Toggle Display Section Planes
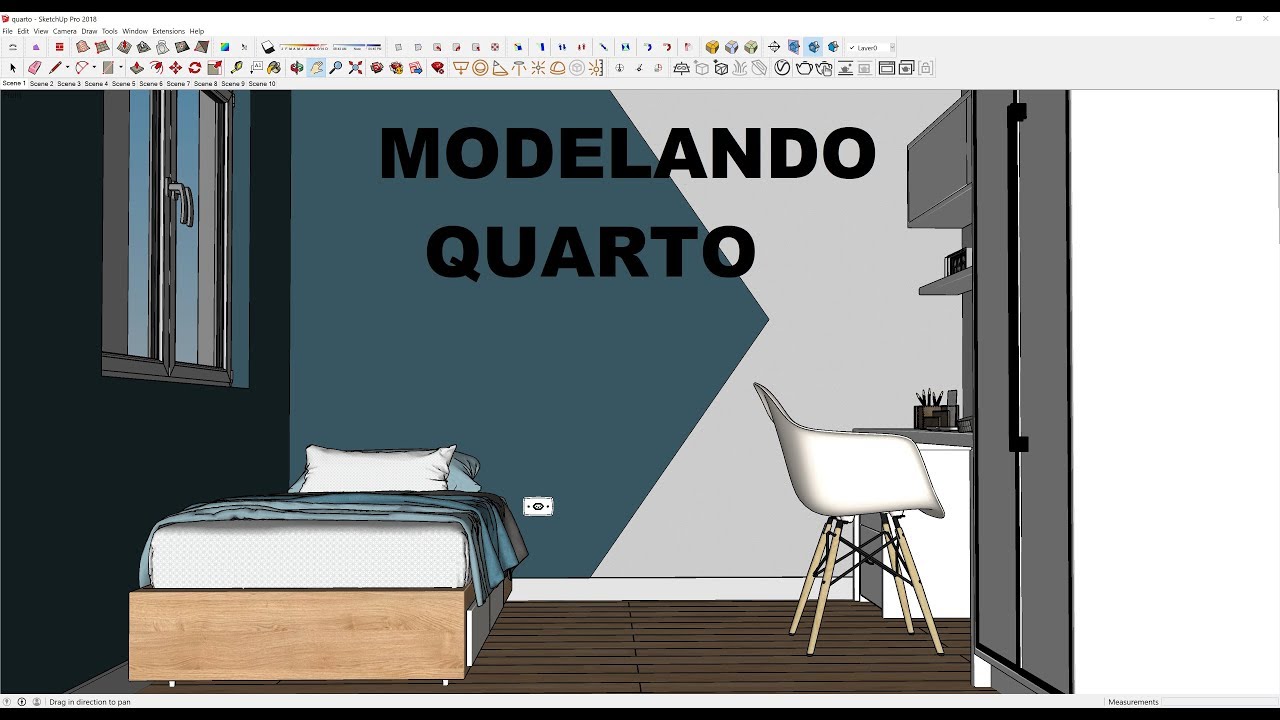 [x=794, y=47]
